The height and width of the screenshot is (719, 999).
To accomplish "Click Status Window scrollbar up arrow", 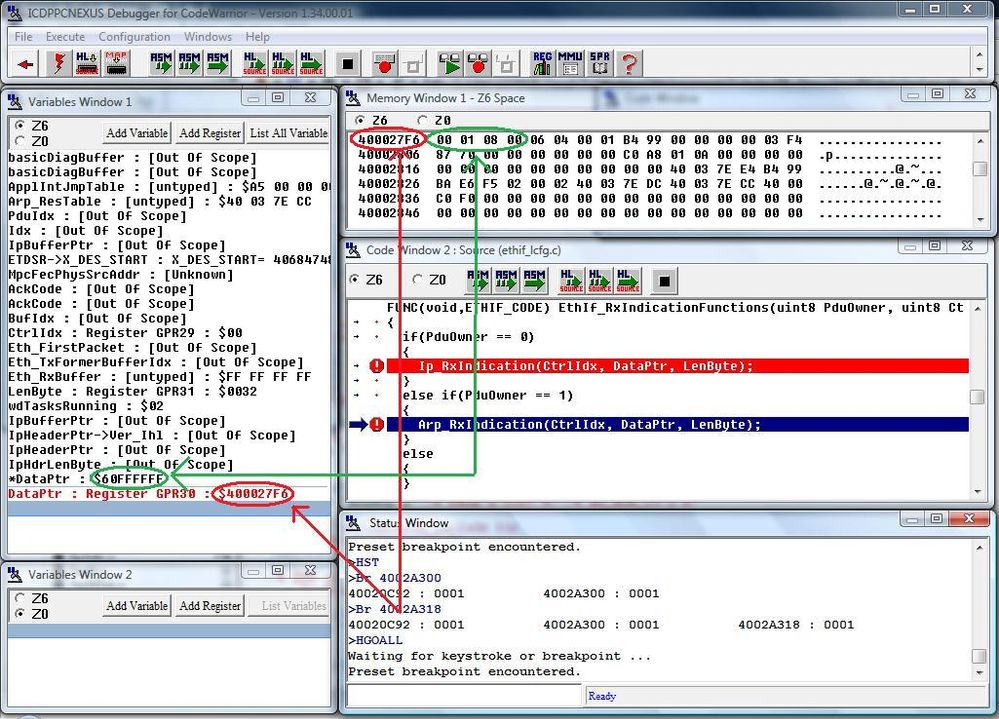I will 979,548.
